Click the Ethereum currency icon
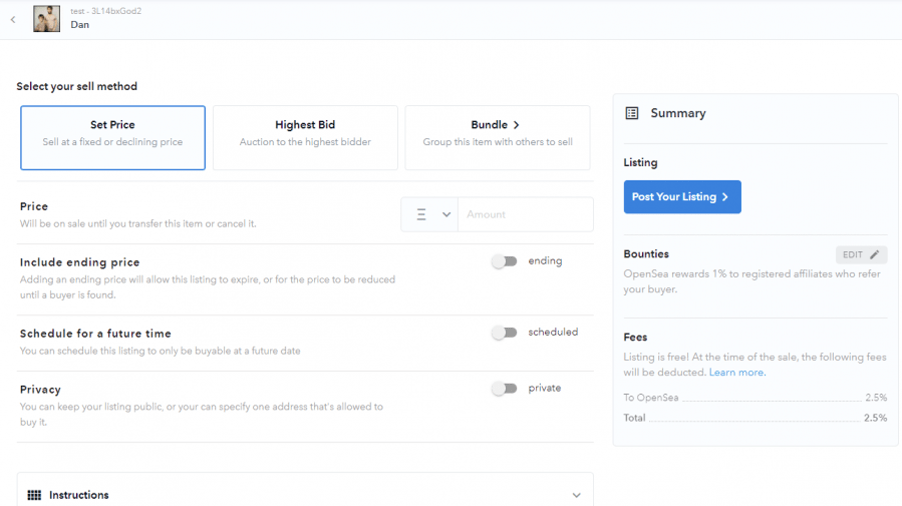This screenshot has width=902, height=506. click(x=421, y=214)
